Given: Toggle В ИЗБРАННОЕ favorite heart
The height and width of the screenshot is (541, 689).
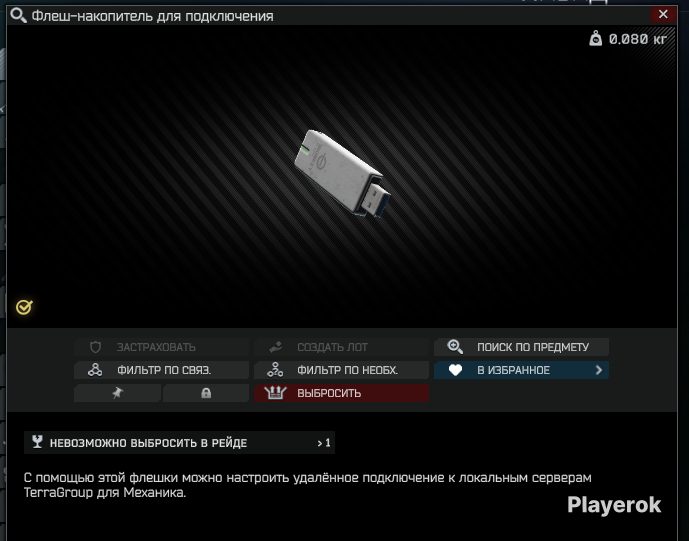Looking at the screenshot, I should (x=456, y=370).
